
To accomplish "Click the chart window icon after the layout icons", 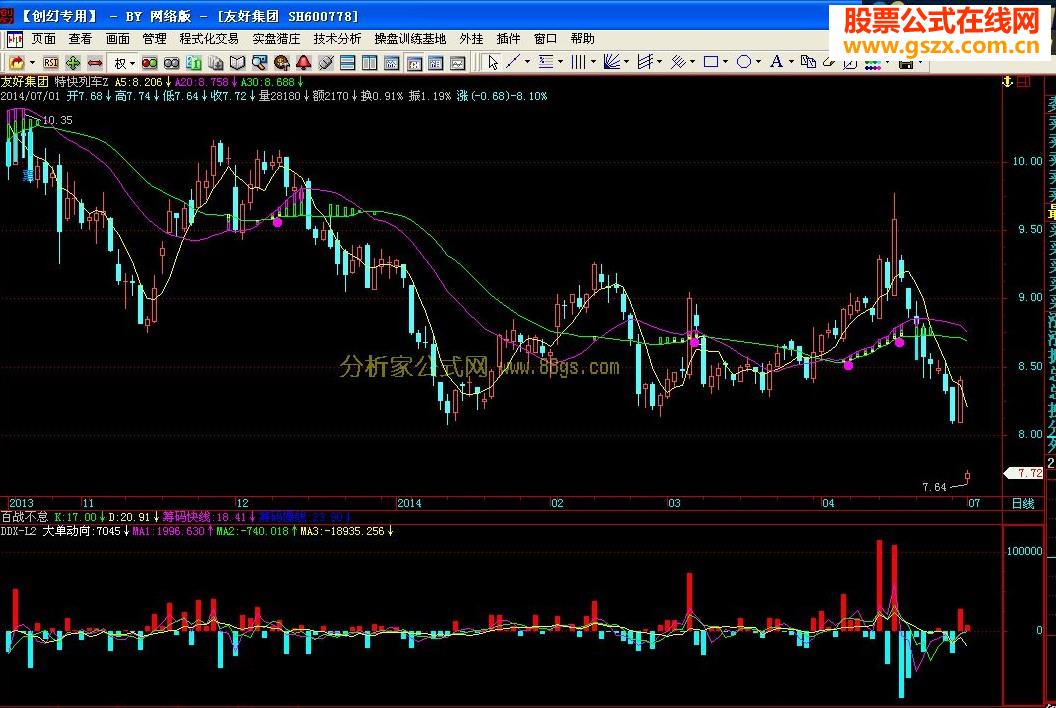I will click(391, 63).
